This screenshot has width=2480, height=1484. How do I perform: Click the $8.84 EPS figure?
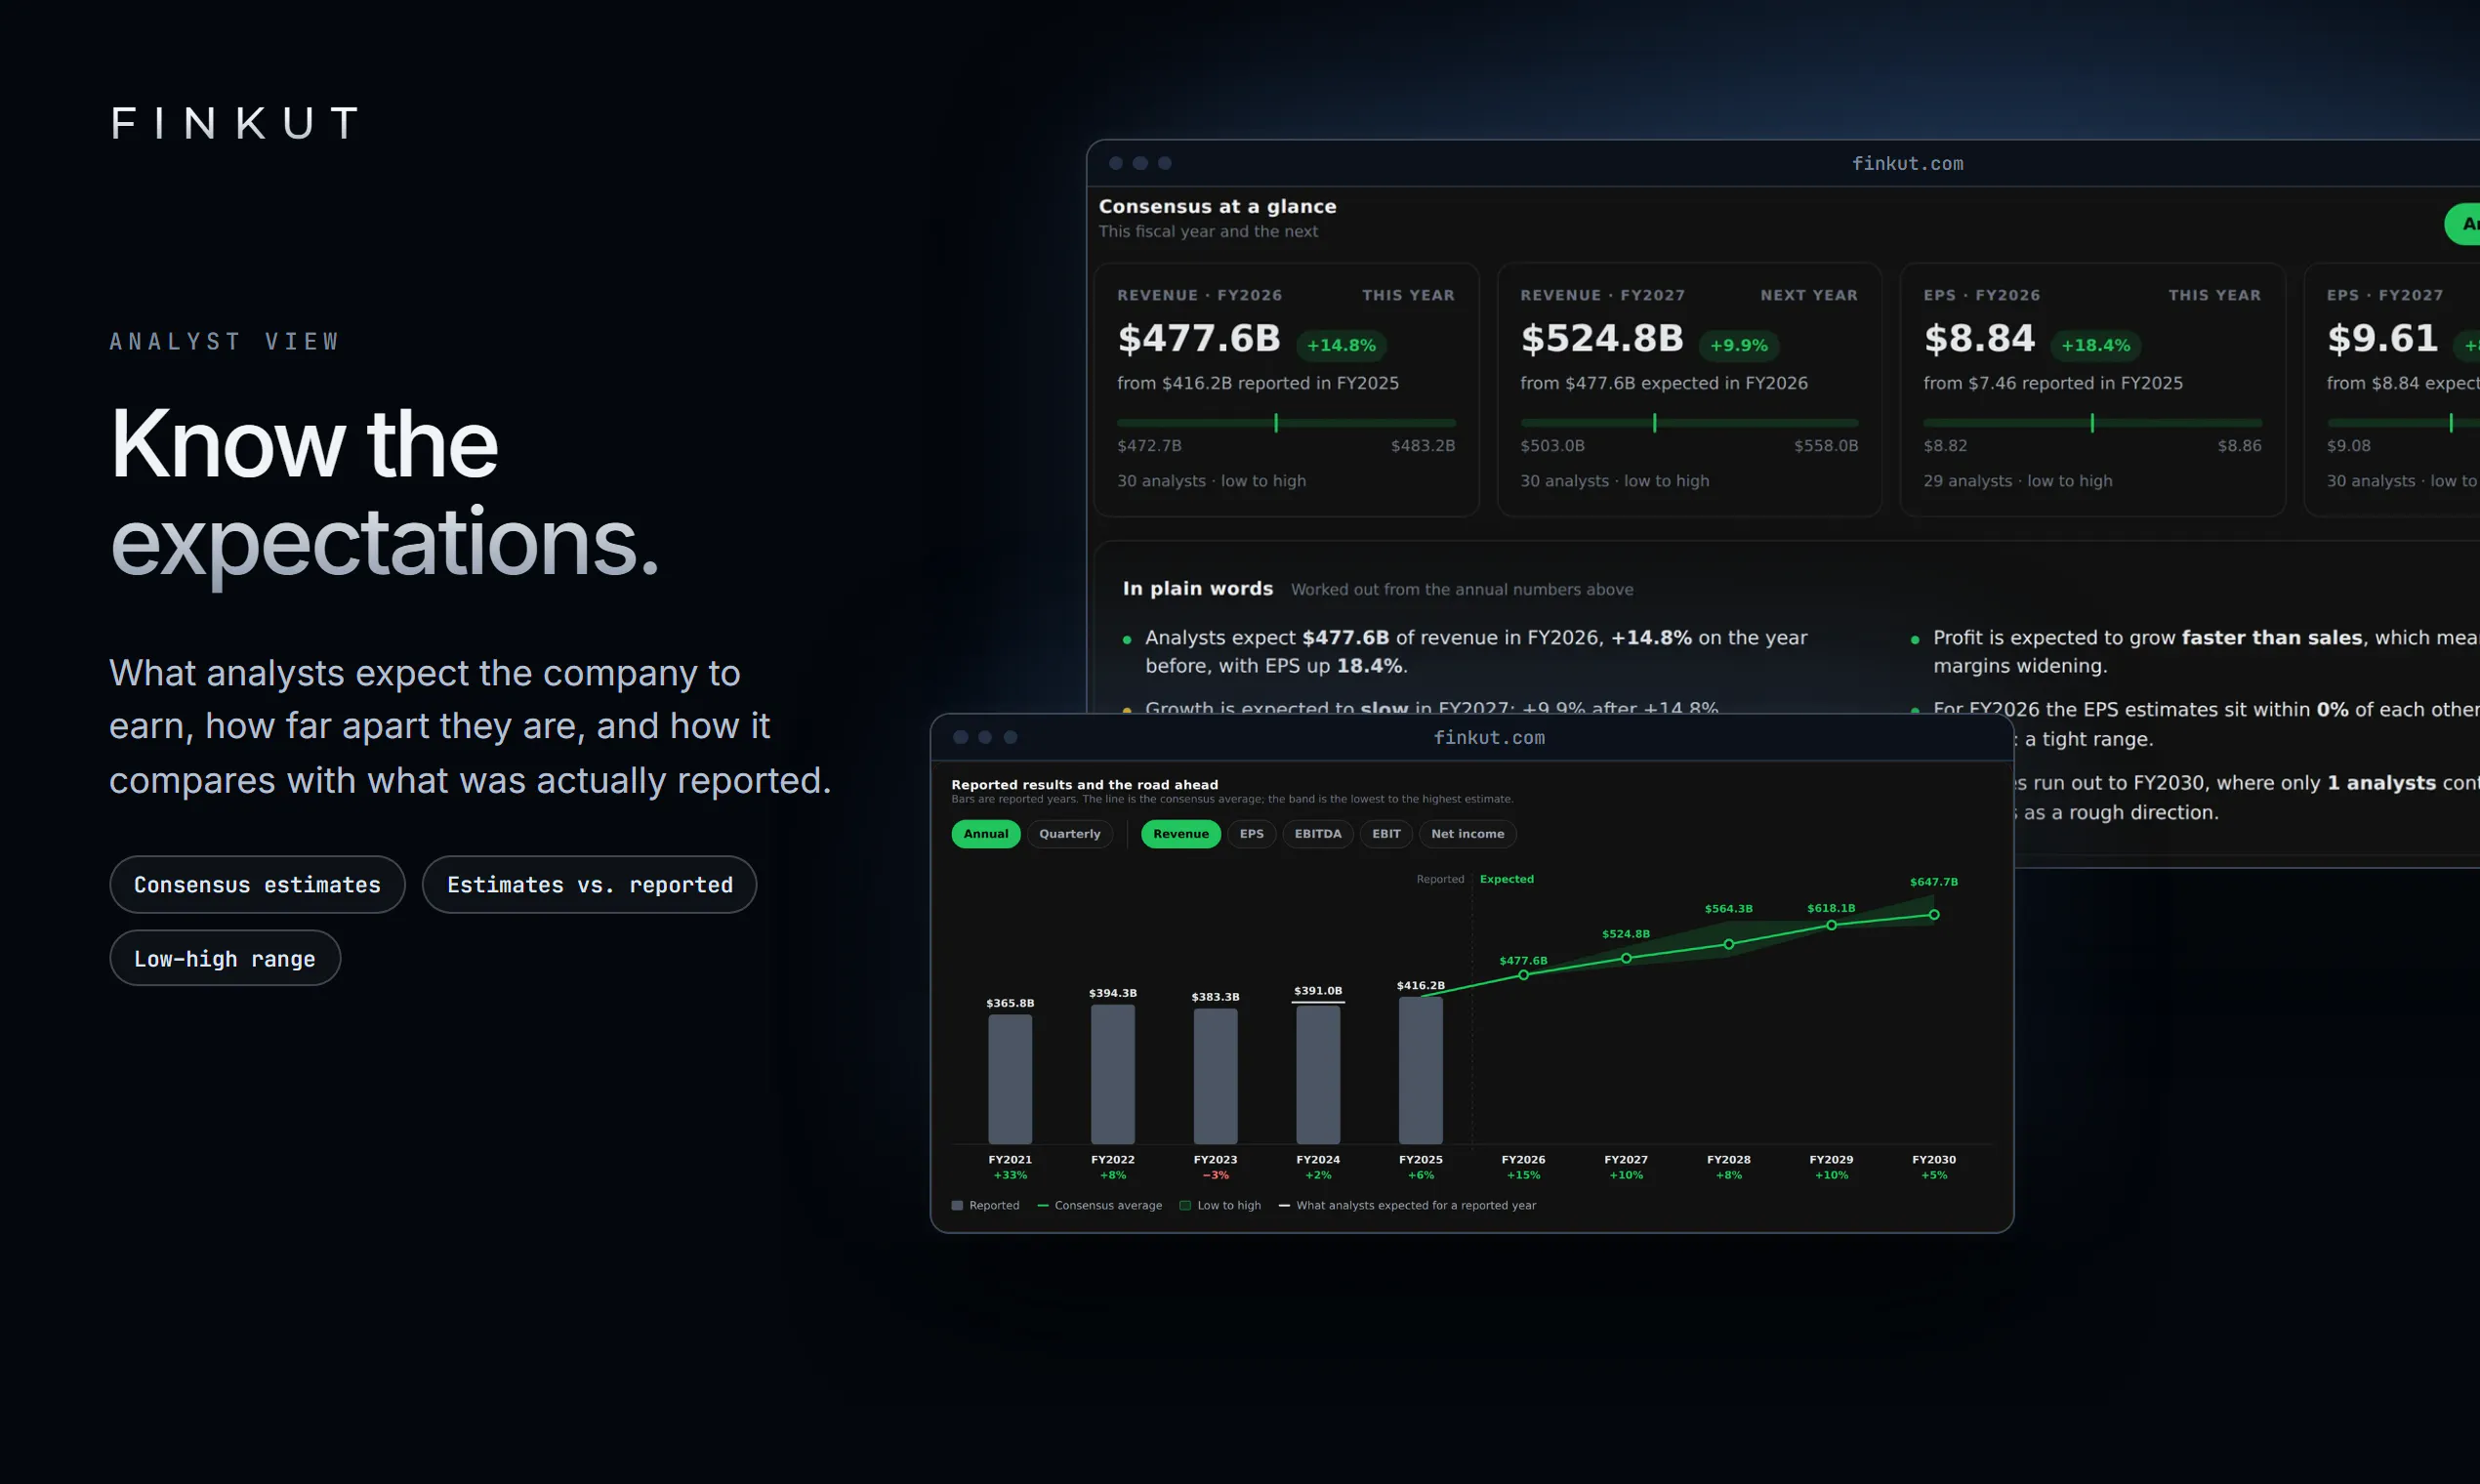[x=1979, y=338]
